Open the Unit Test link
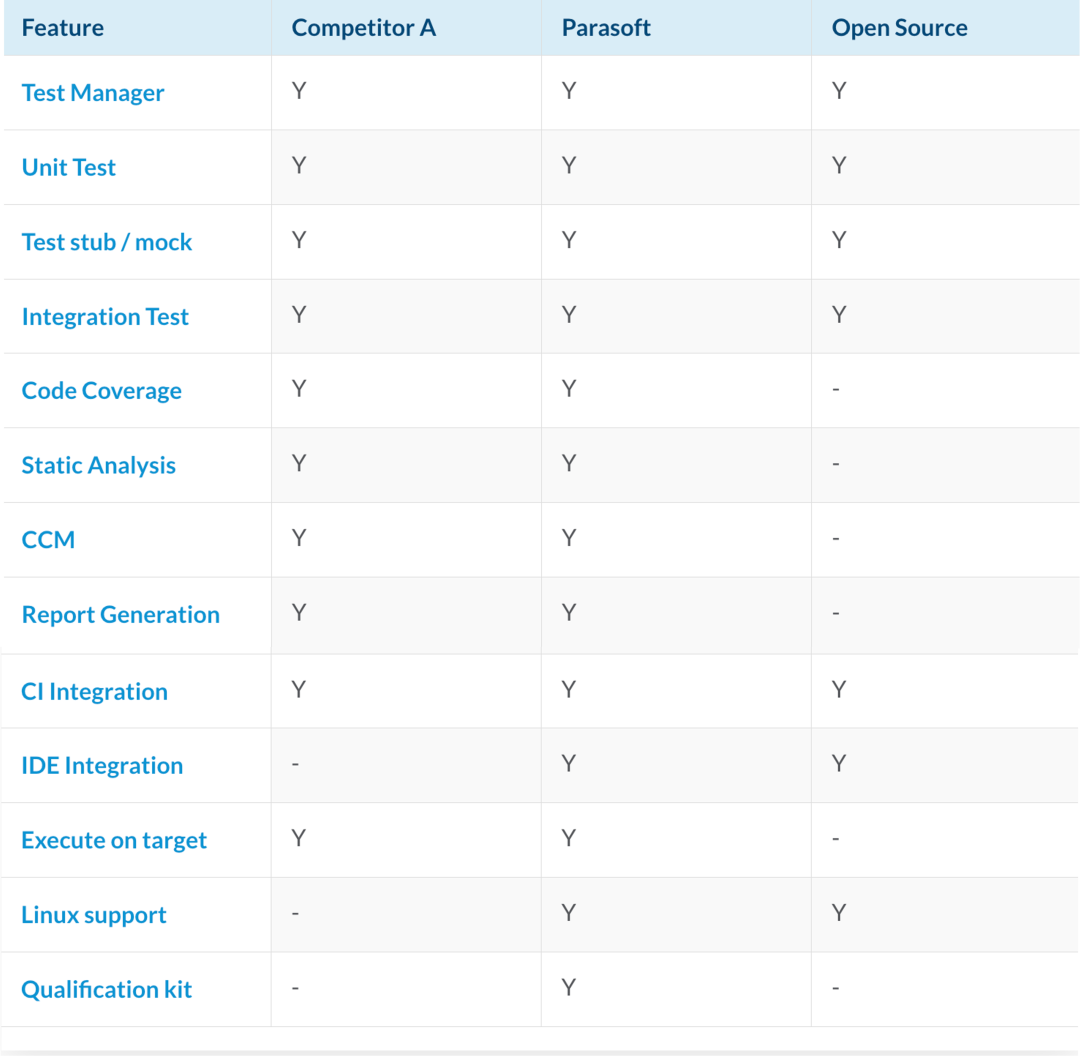Image resolution: width=1080 pixels, height=1057 pixels. 69,167
